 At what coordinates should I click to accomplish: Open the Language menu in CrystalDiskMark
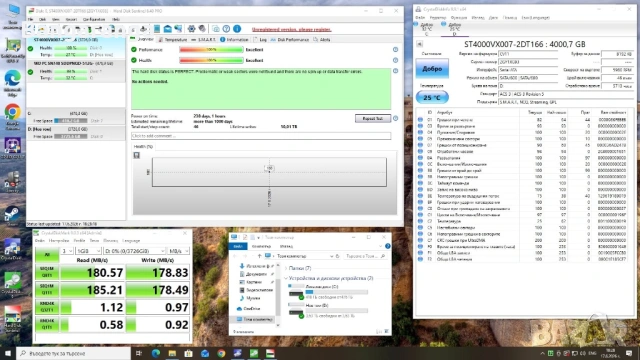coord(131,241)
